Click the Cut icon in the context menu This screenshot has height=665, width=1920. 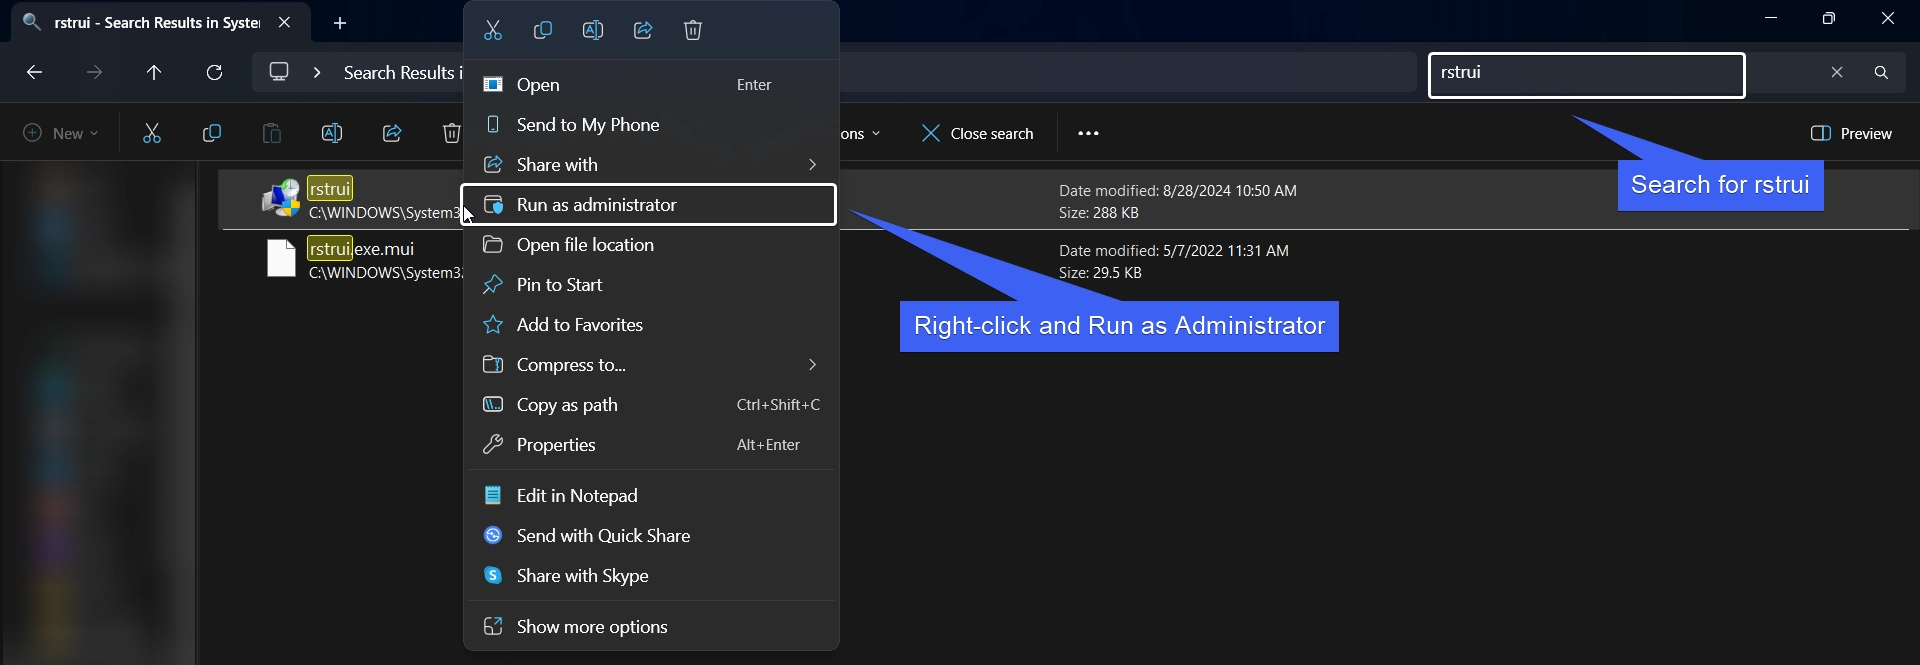(x=493, y=31)
